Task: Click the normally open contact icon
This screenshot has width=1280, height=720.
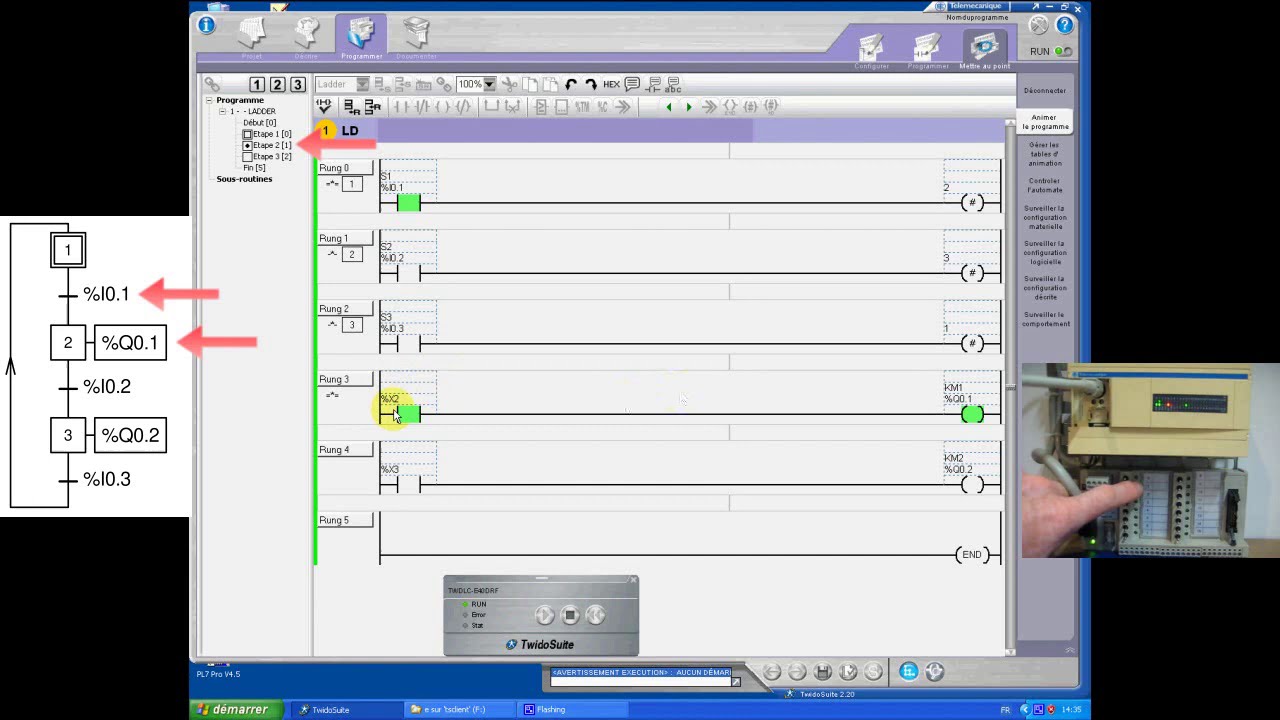Action: click(400, 106)
